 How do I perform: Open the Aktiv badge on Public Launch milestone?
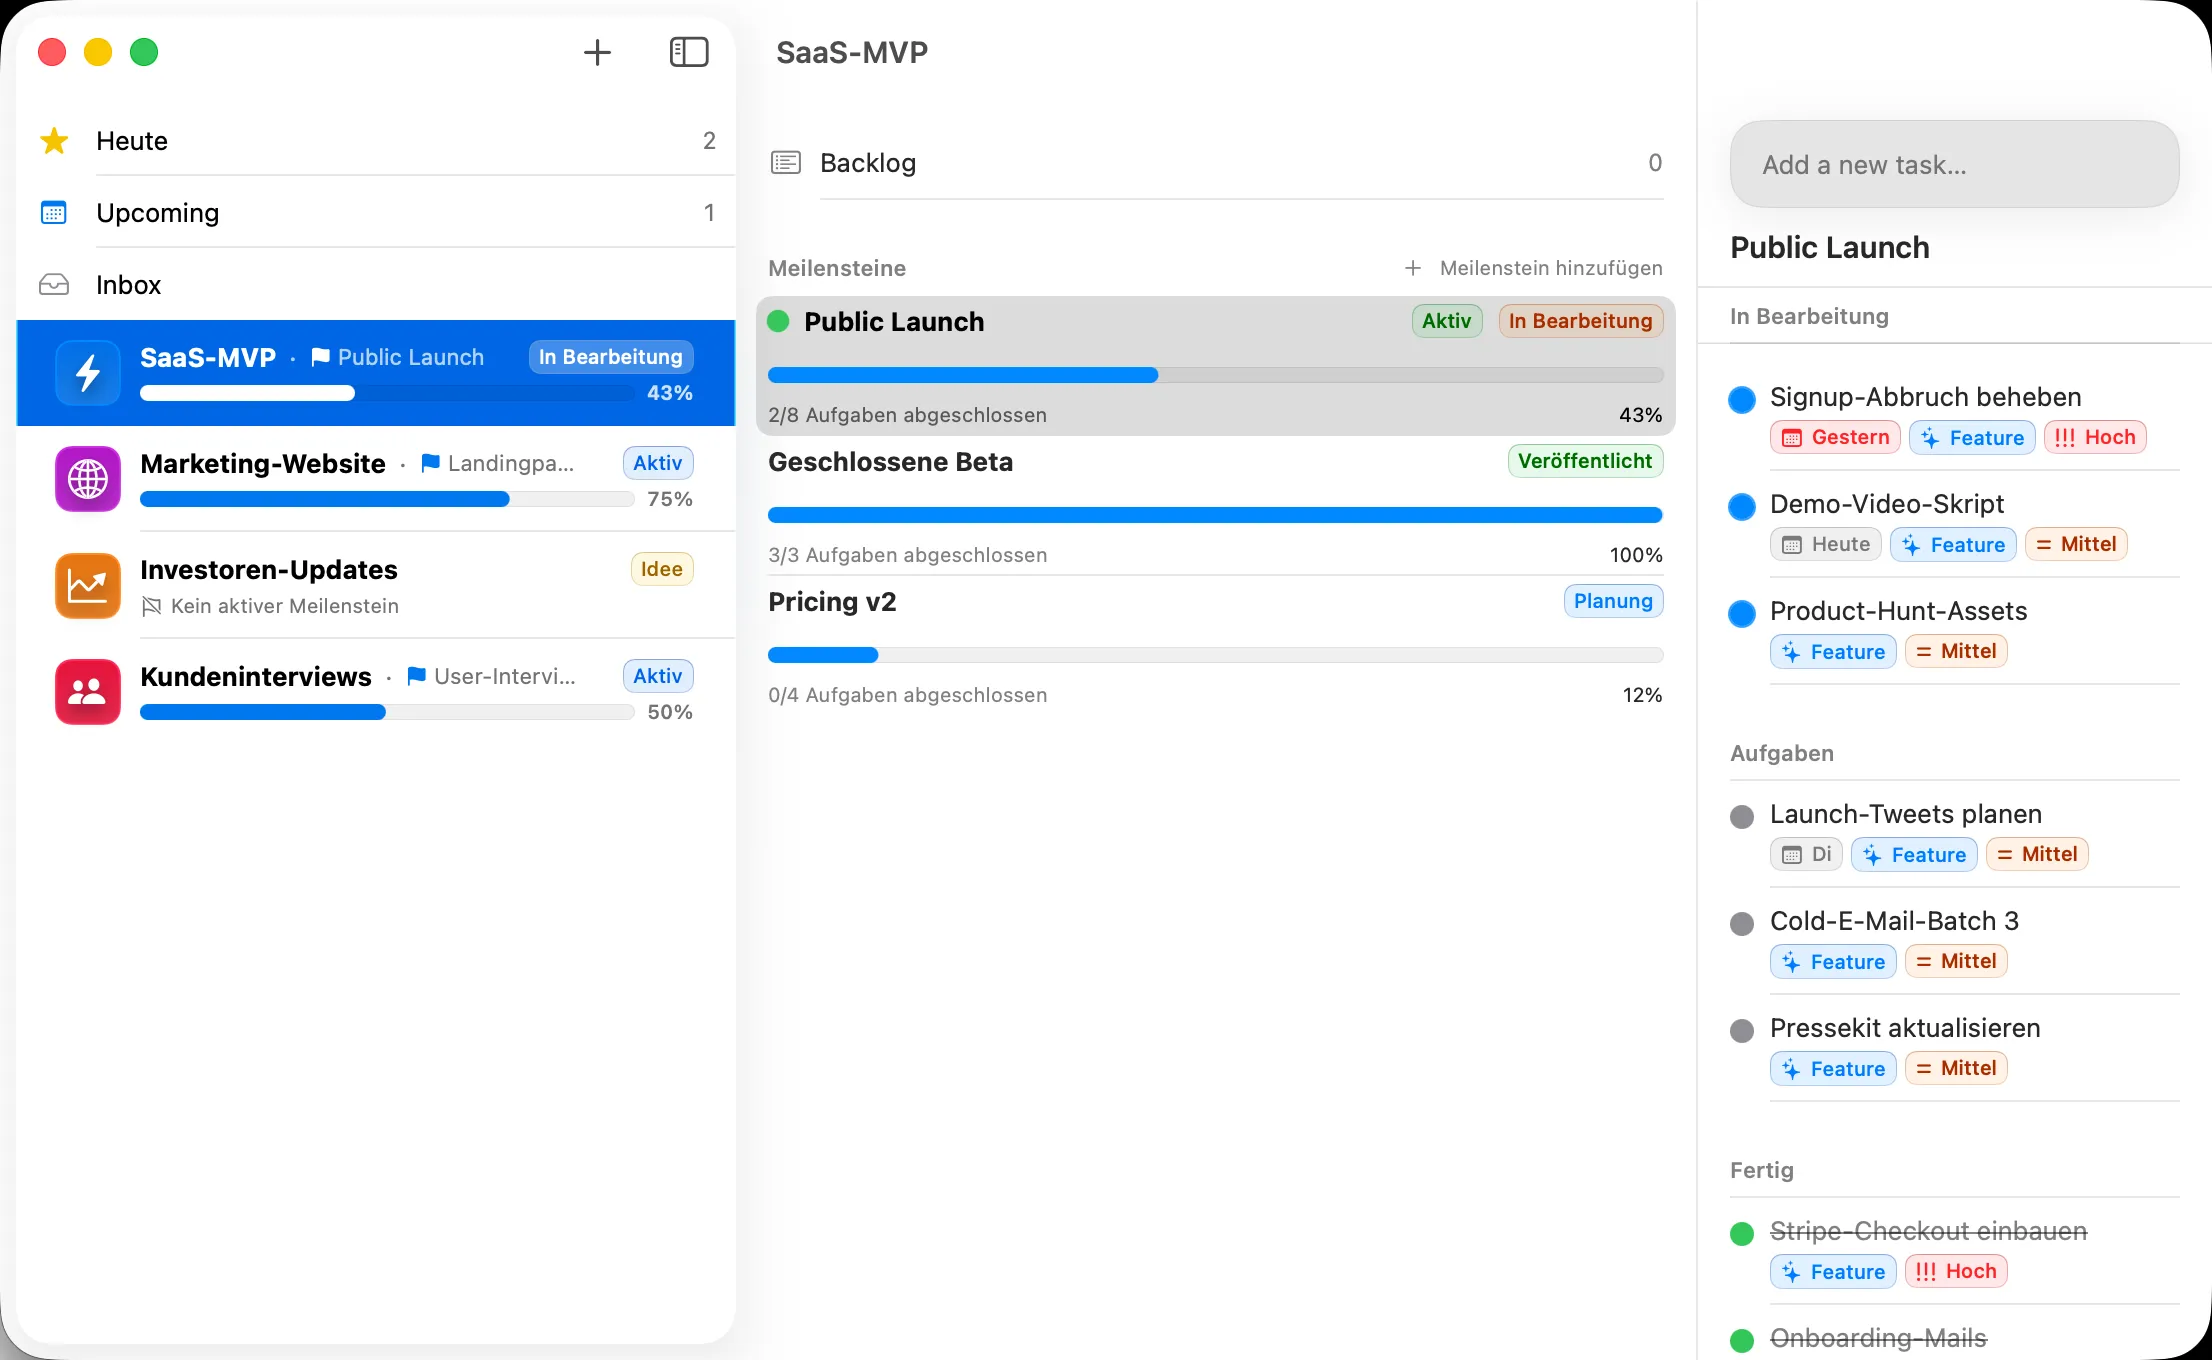(1447, 321)
